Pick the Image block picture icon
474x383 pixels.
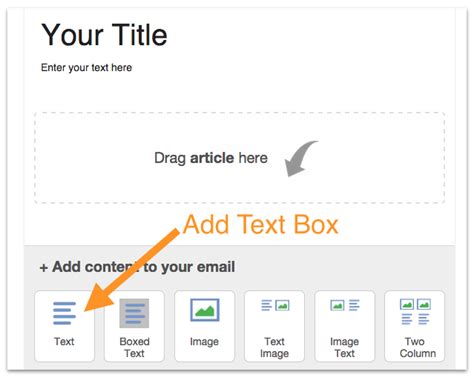pyautogui.click(x=205, y=310)
